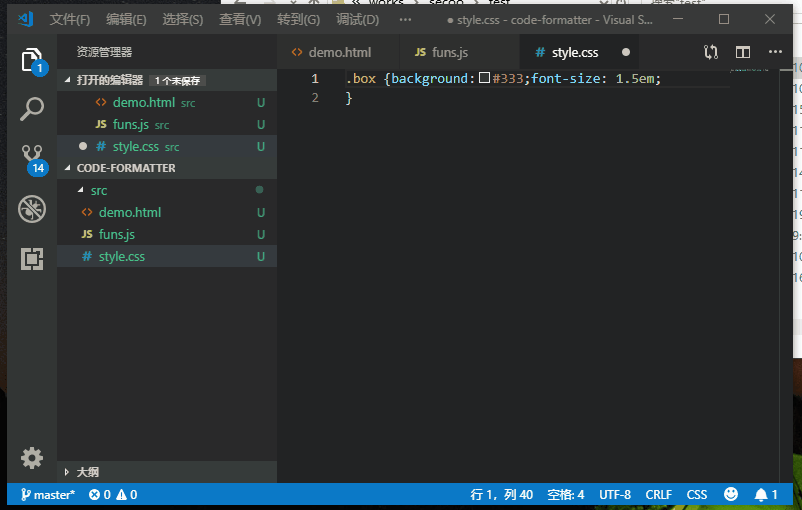Click the unsaved dot beside style.css in list
Viewport: 802px width, 510px height.
pyautogui.click(x=83, y=146)
